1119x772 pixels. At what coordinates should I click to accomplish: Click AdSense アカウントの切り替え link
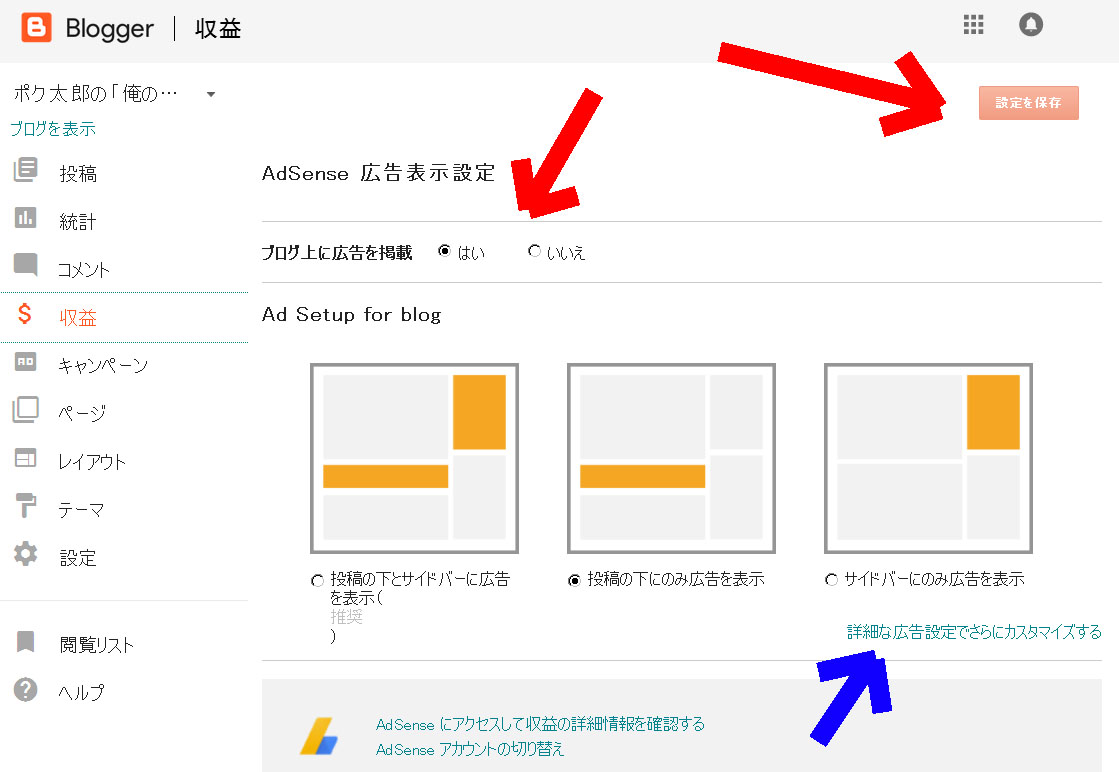[470, 749]
